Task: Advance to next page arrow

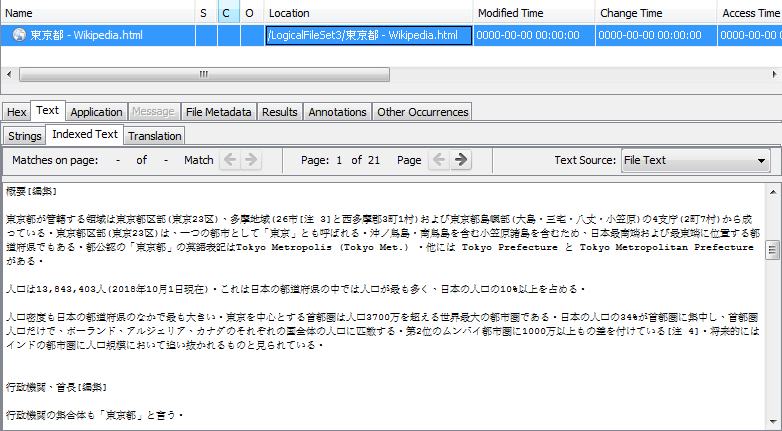Action: (x=460, y=160)
